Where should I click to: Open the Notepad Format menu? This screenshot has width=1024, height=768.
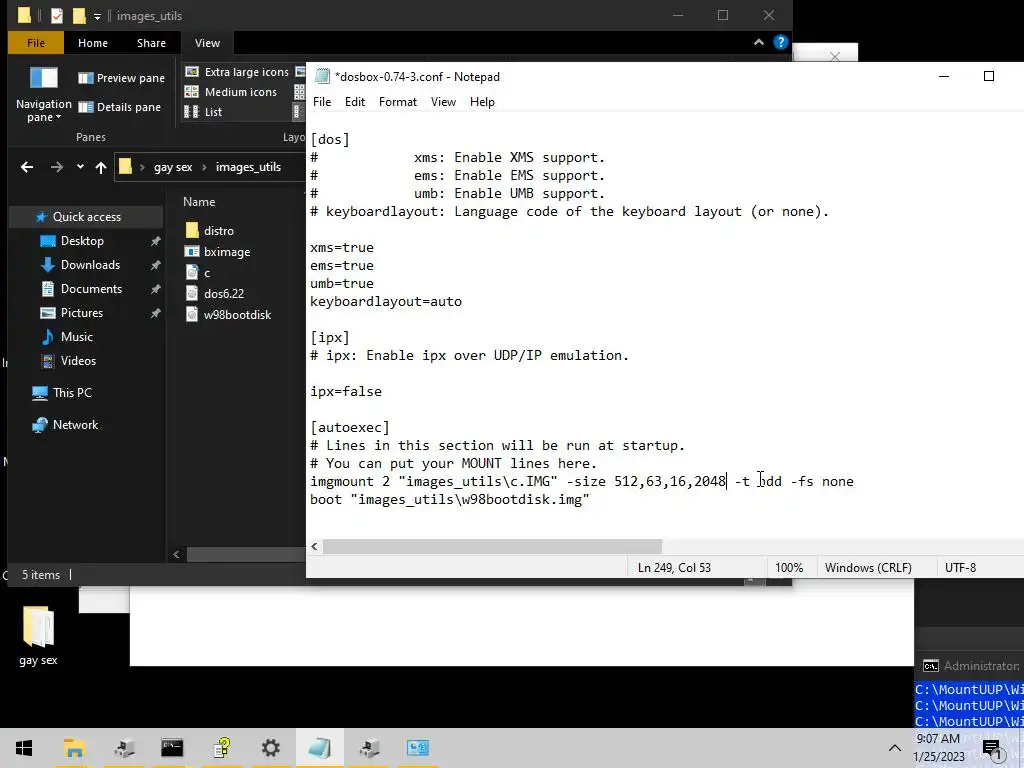(x=397, y=102)
